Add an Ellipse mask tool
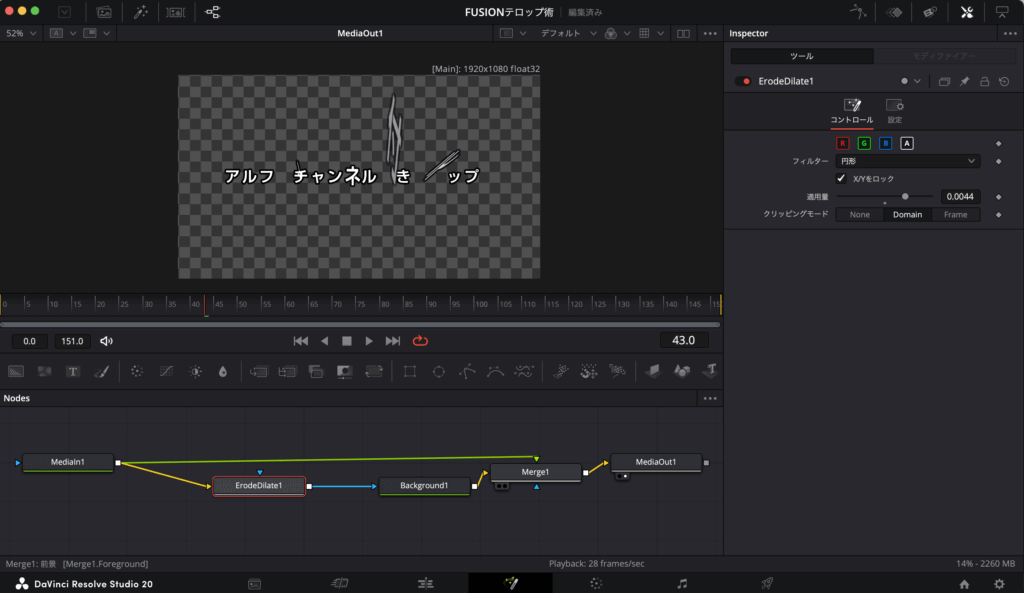The height and width of the screenshot is (593, 1024). click(438, 371)
